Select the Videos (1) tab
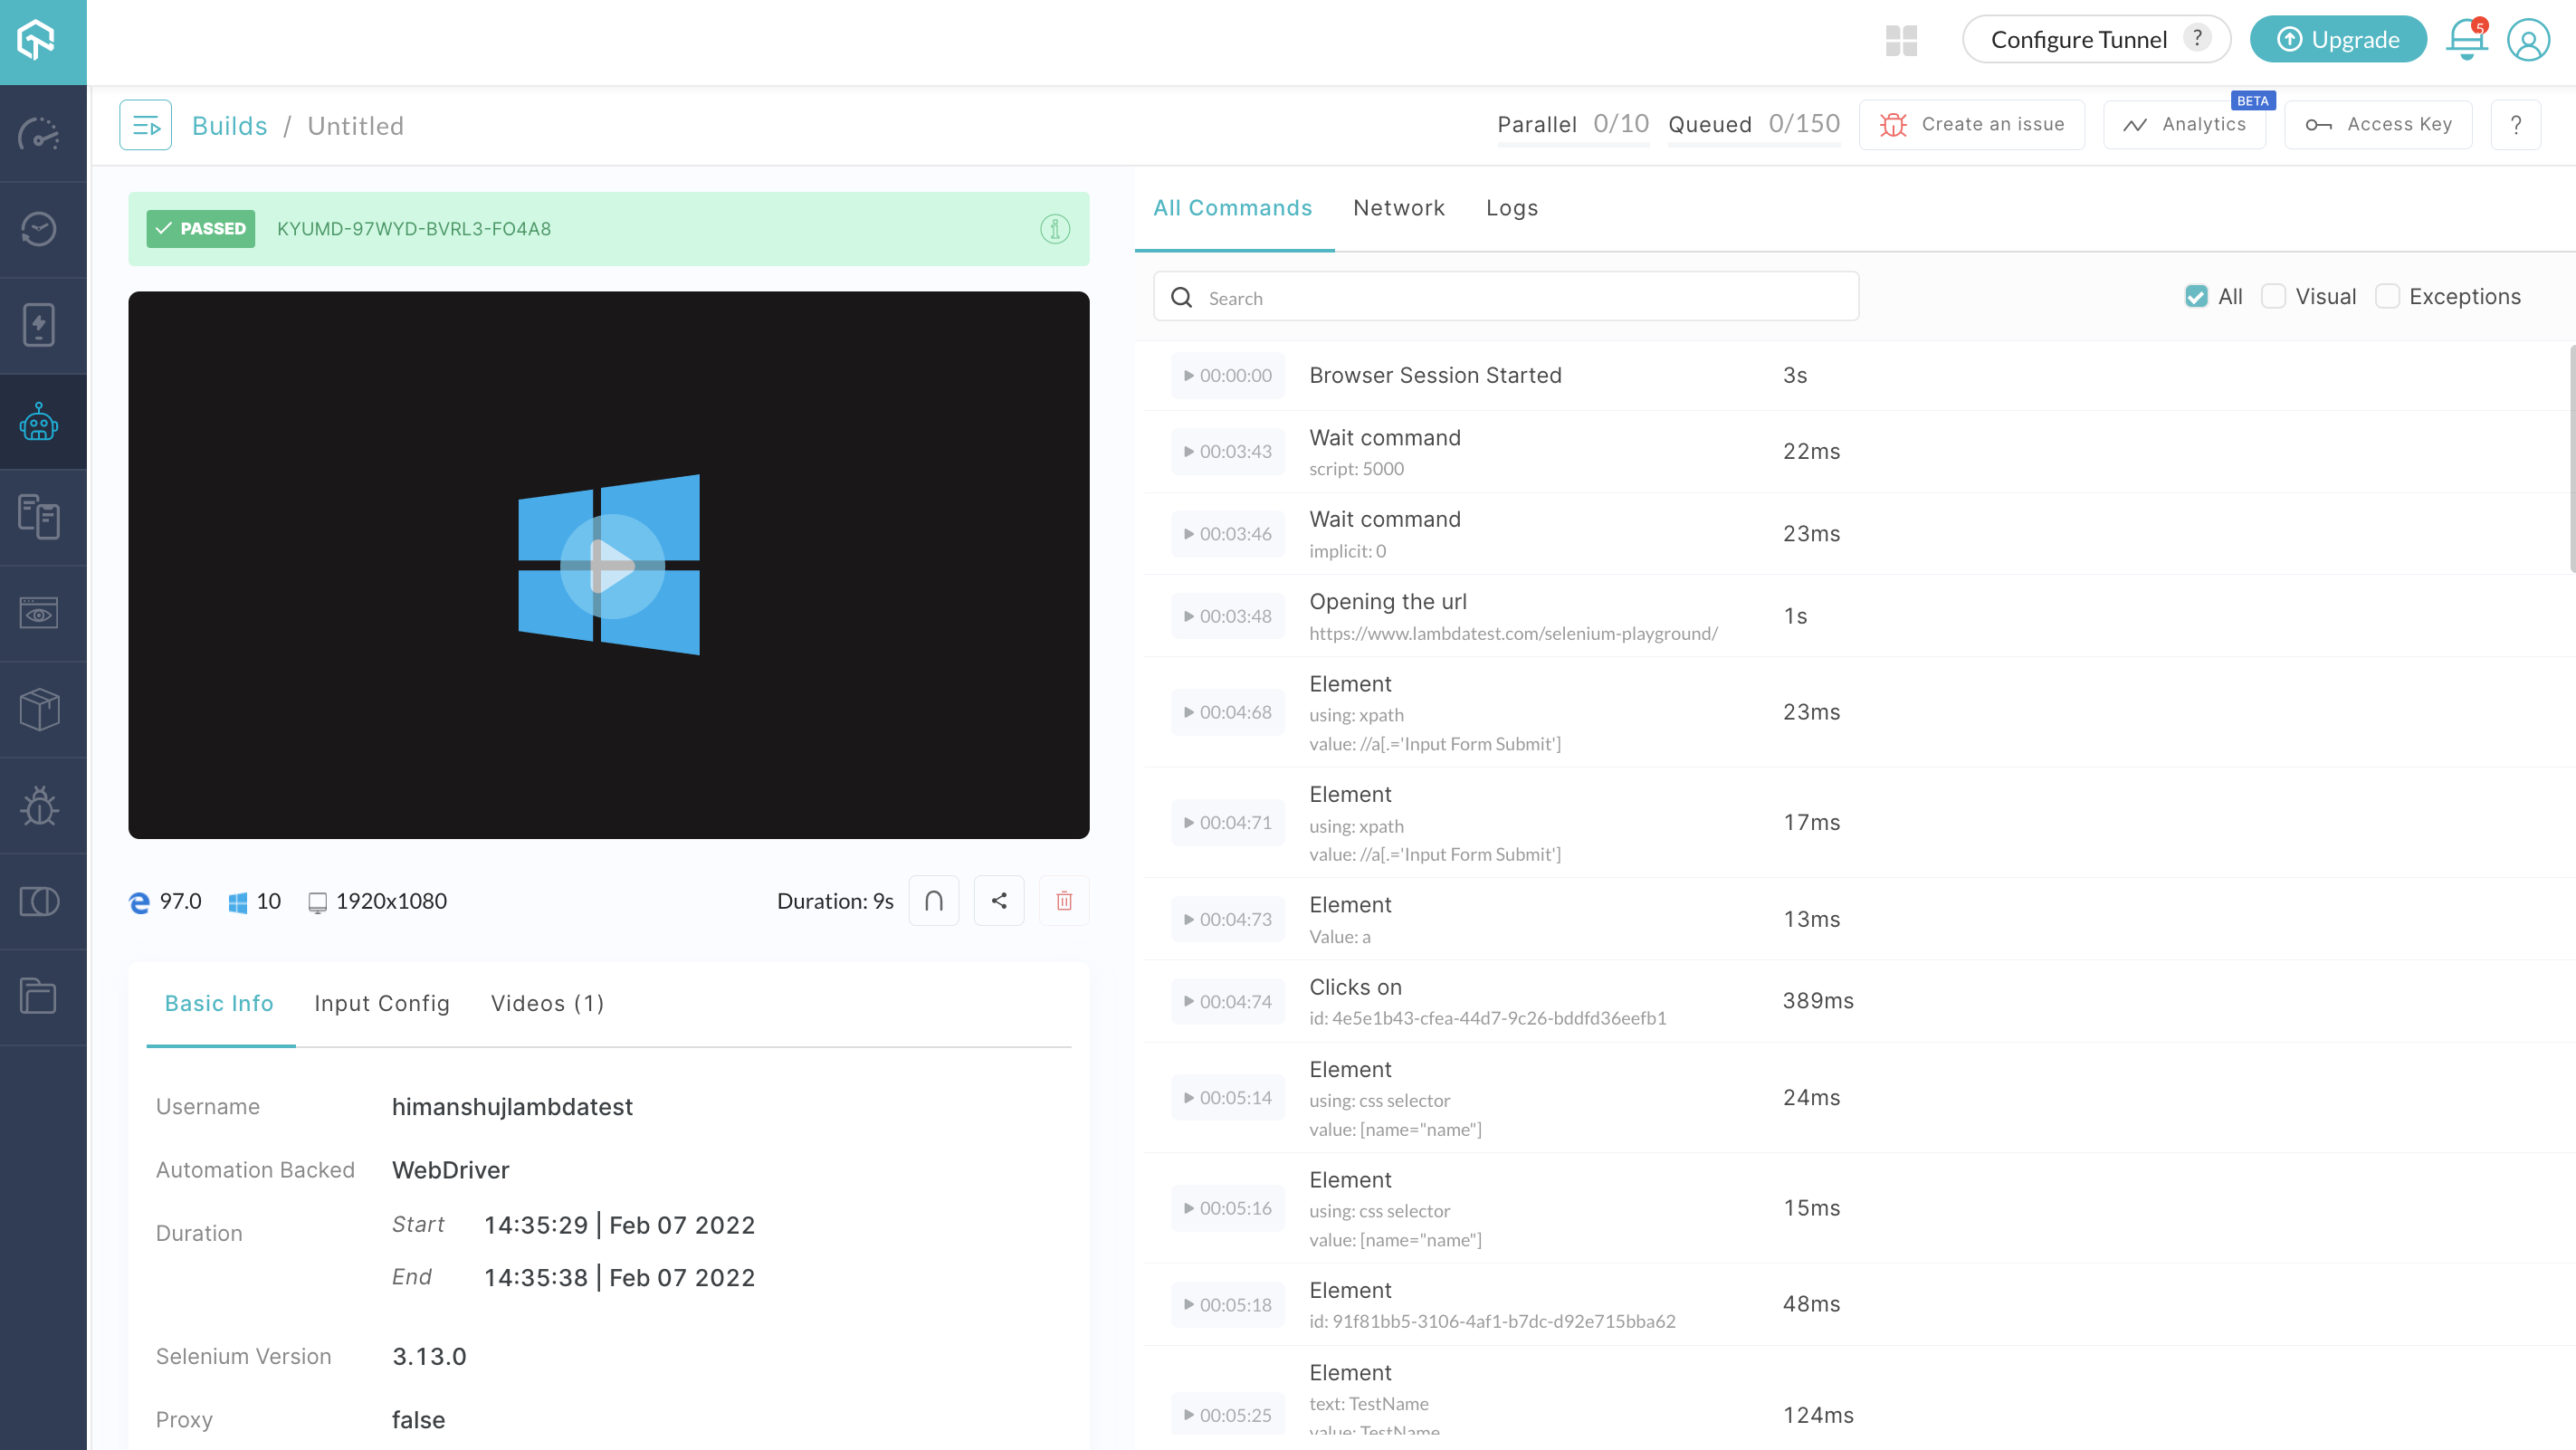 (x=547, y=1003)
